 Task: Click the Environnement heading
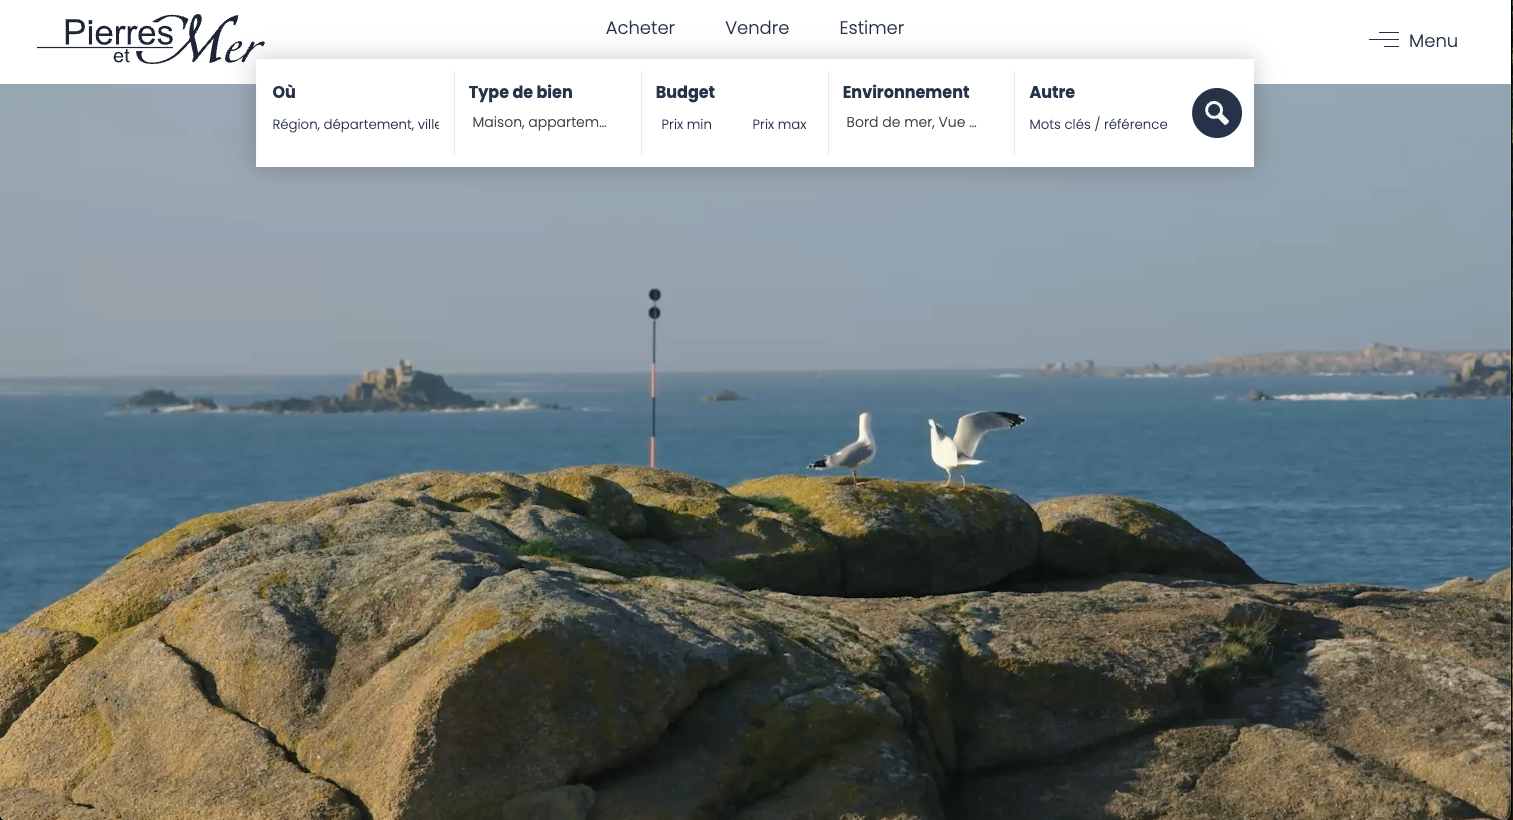coord(905,92)
